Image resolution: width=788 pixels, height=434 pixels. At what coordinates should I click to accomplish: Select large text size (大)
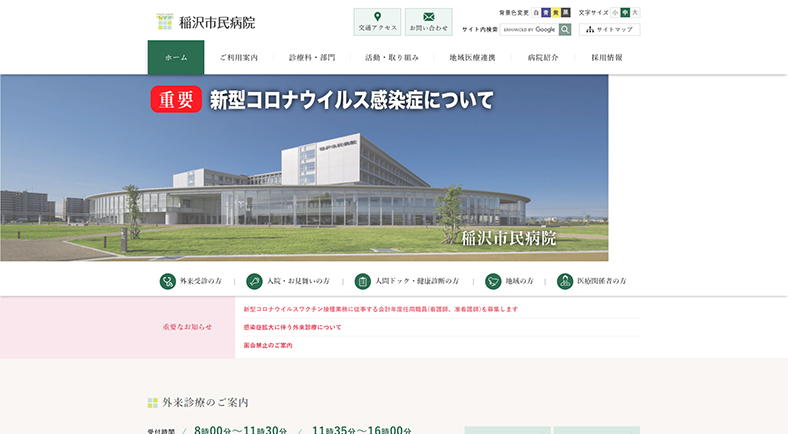coord(635,13)
